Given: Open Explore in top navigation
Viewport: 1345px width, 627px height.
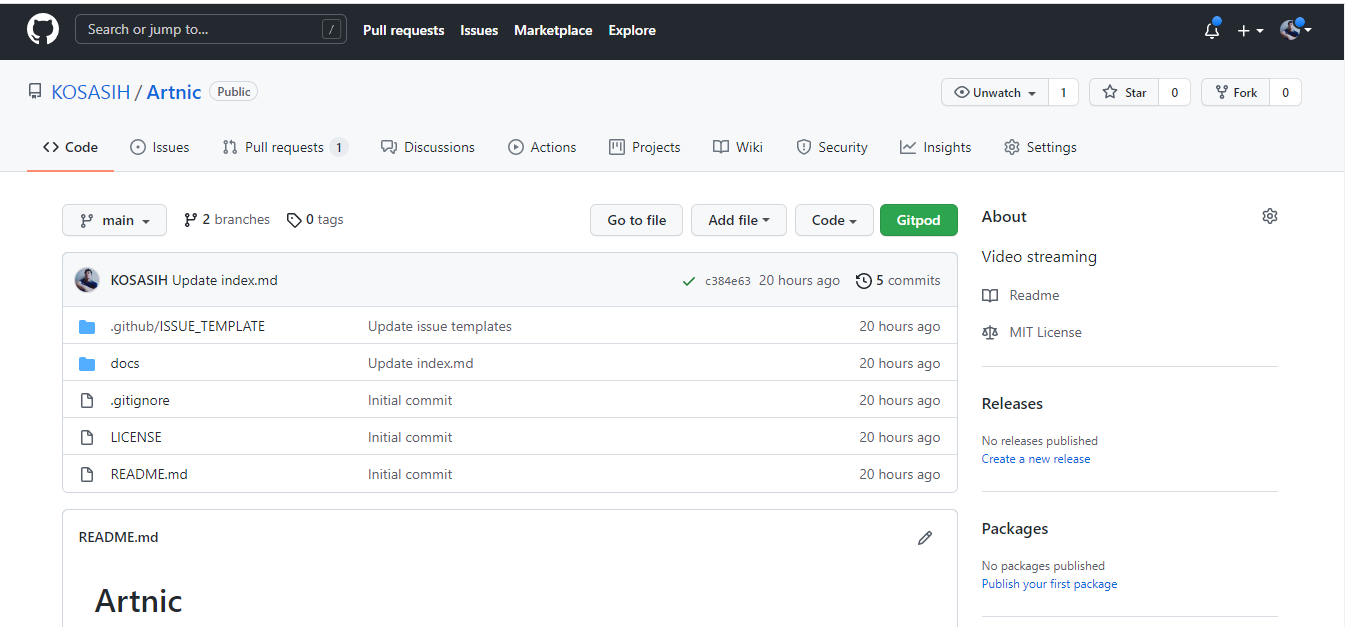Looking at the screenshot, I should pos(632,31).
